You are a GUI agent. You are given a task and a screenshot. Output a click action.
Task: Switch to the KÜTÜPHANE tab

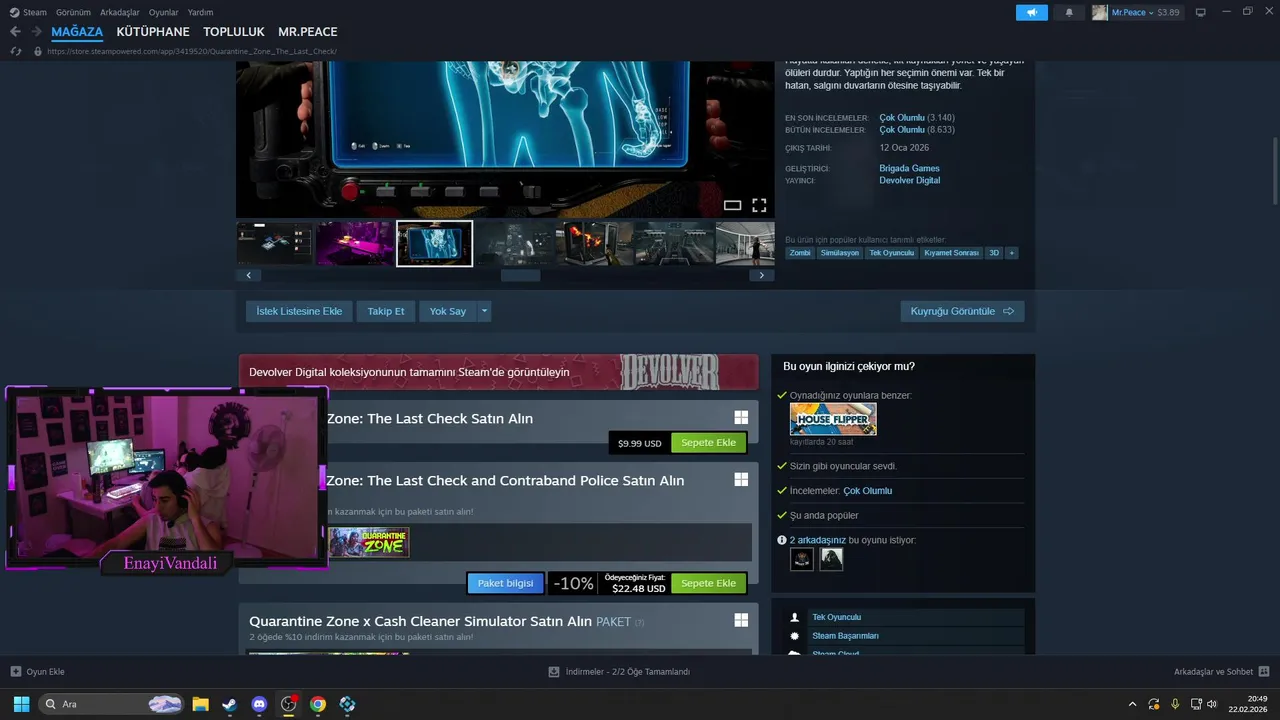(153, 32)
